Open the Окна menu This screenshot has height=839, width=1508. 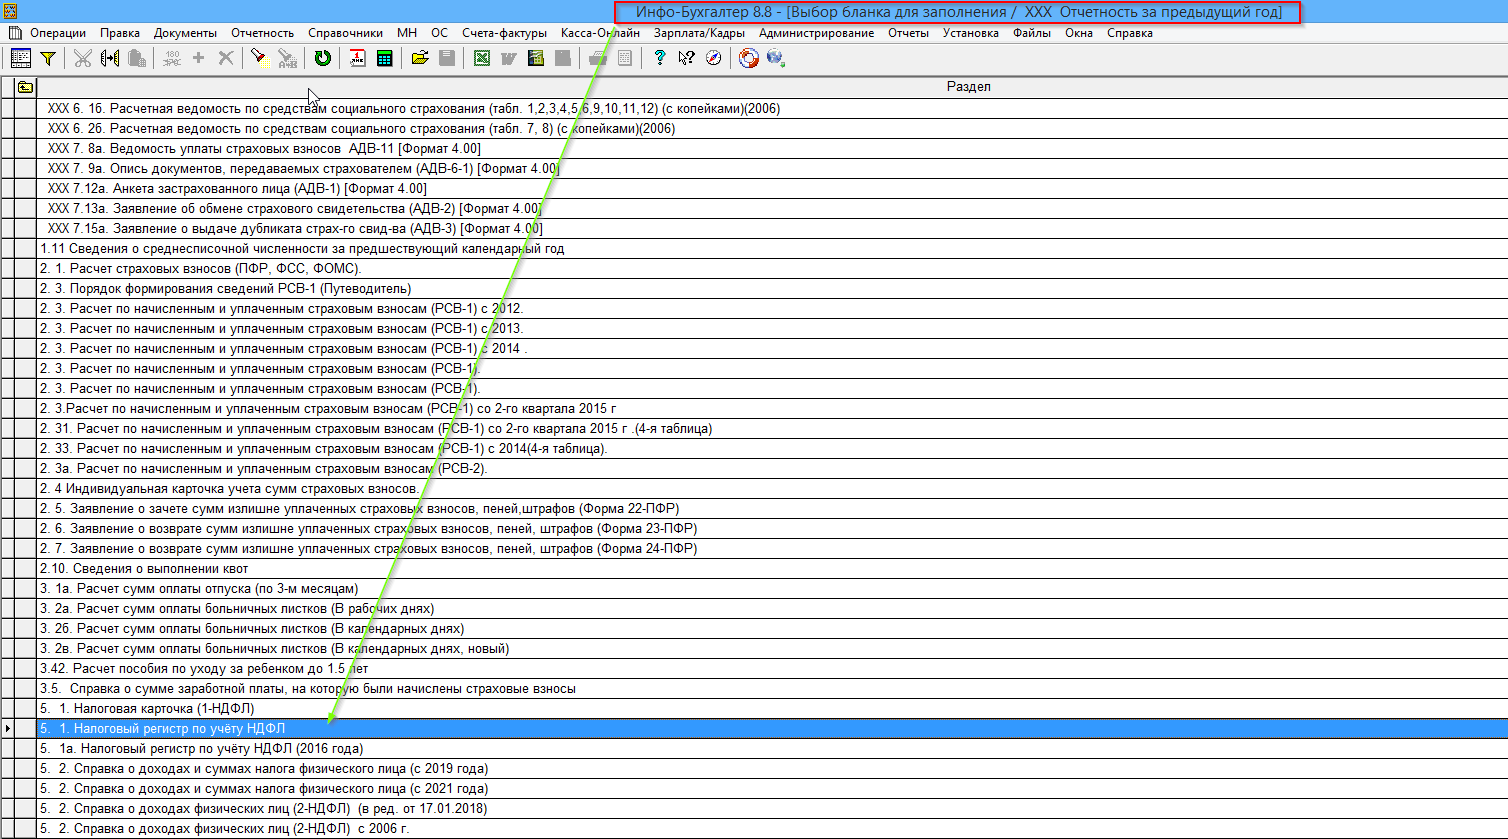[1079, 33]
